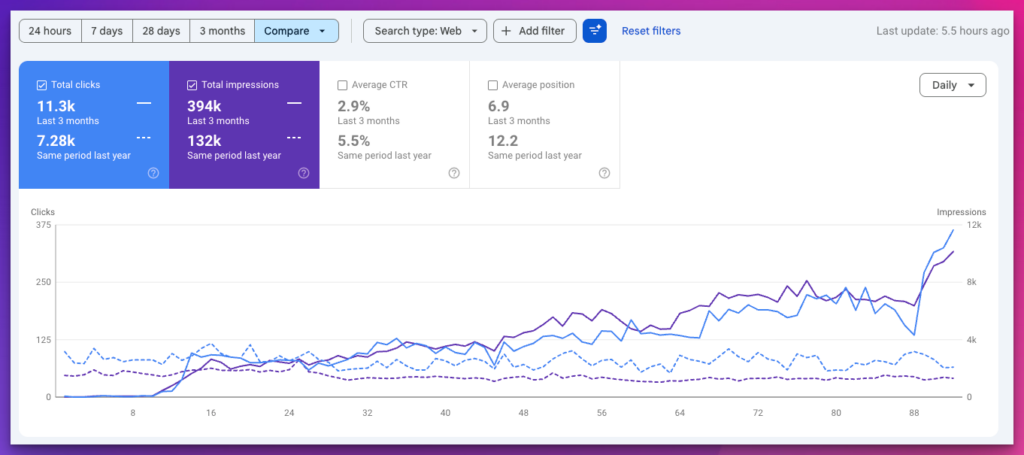The height and width of the screenshot is (455, 1024).
Task: Enable the Average CTR checkbox
Action: tap(342, 85)
